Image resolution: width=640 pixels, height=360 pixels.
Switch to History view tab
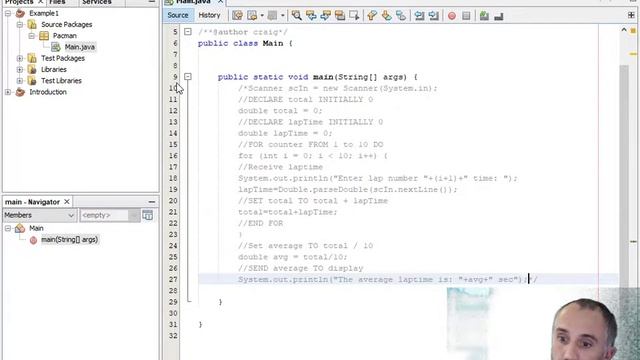click(x=209, y=15)
